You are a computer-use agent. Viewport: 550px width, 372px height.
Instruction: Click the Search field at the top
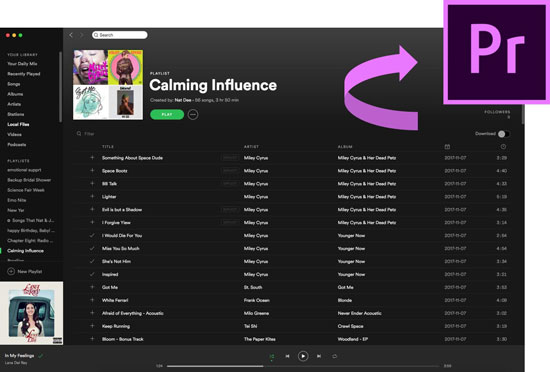pos(120,35)
